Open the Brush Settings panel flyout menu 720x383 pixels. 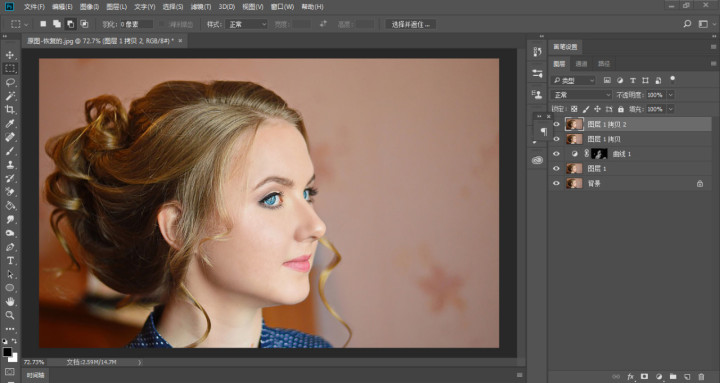coord(713,47)
